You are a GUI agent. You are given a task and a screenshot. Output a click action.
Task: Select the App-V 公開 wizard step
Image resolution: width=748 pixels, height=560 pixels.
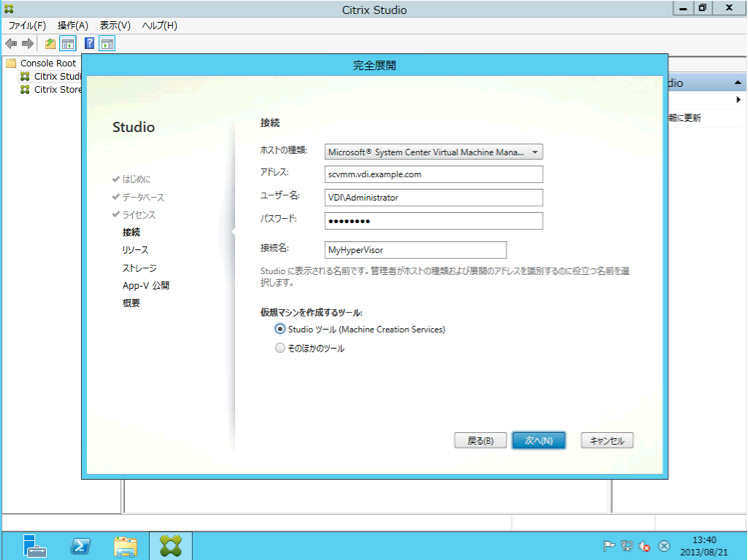146,286
